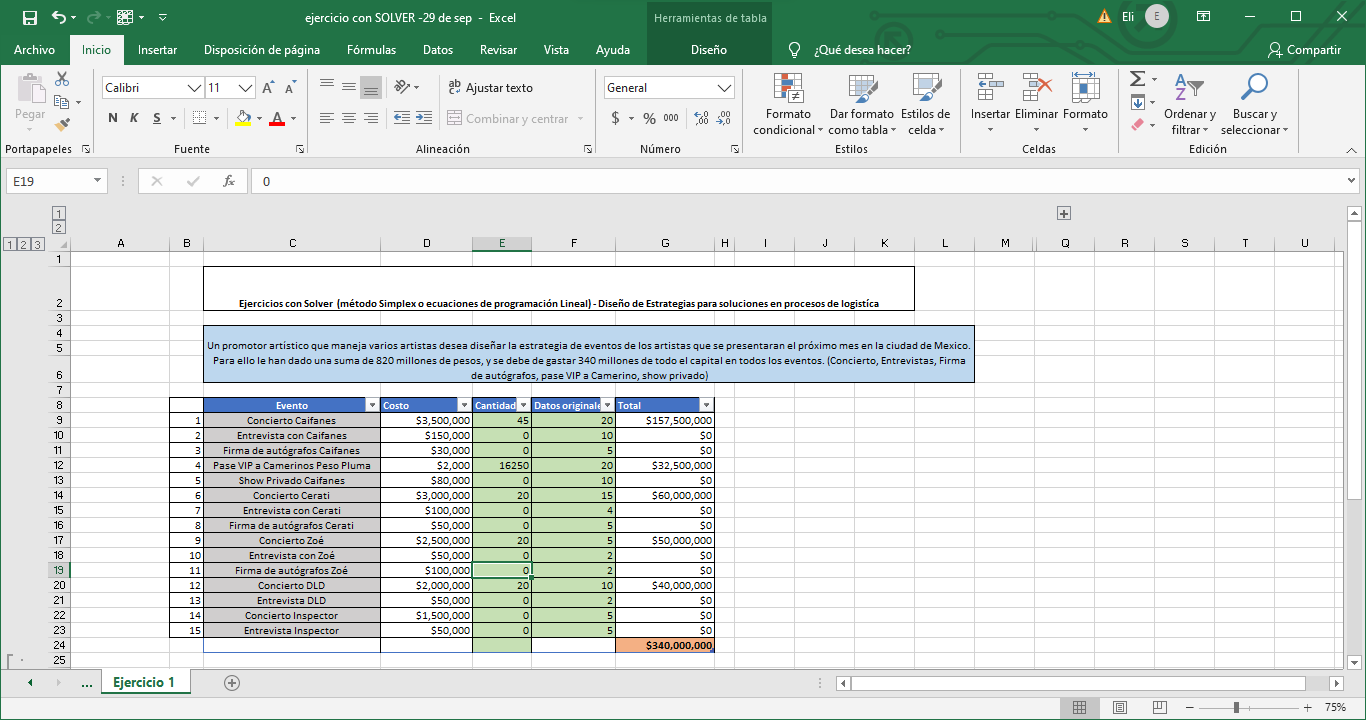Click the Save icon in the quick access toolbar
This screenshot has height=720, width=1366.
29,17
